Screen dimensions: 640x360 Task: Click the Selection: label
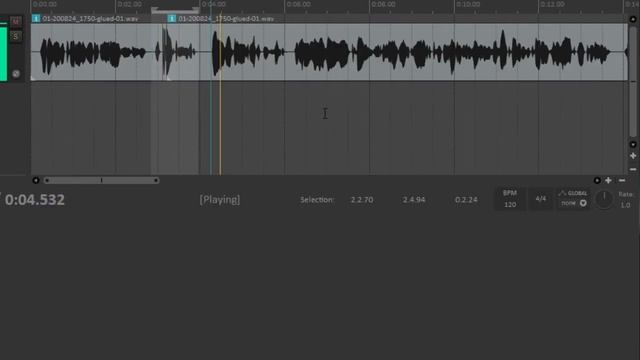tap(317, 200)
